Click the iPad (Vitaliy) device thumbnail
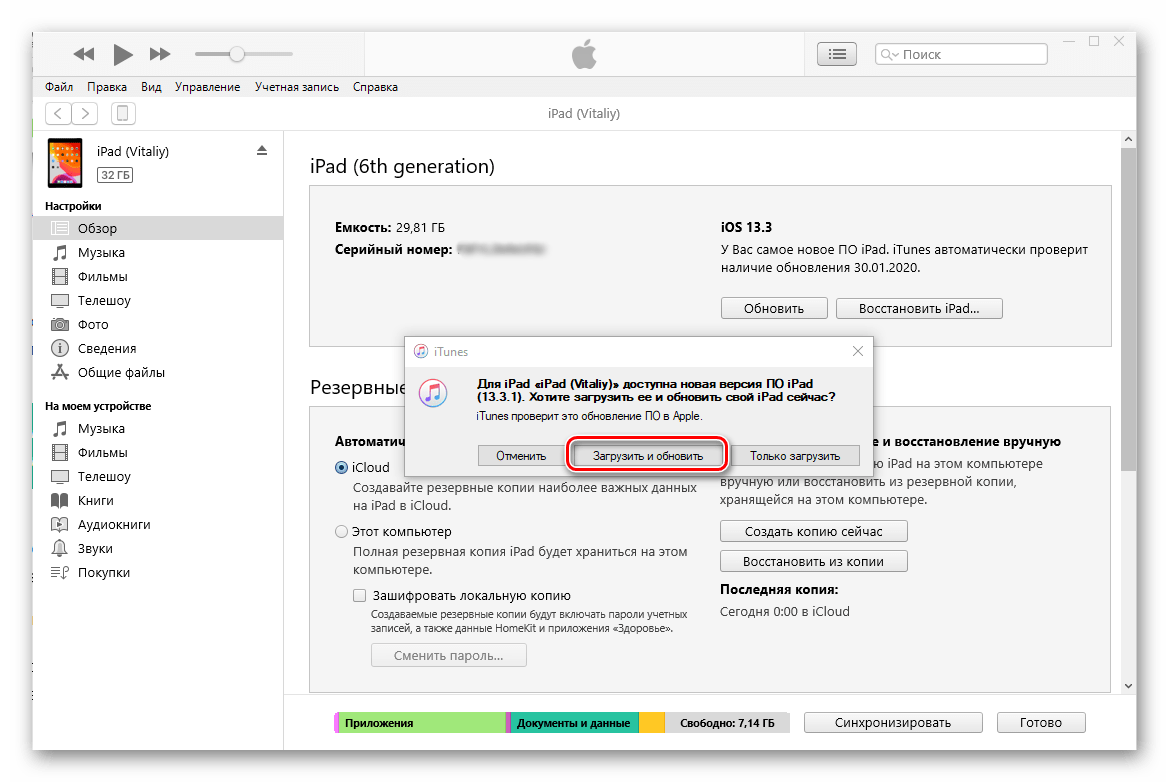The height and width of the screenshot is (782, 1169). [65, 162]
